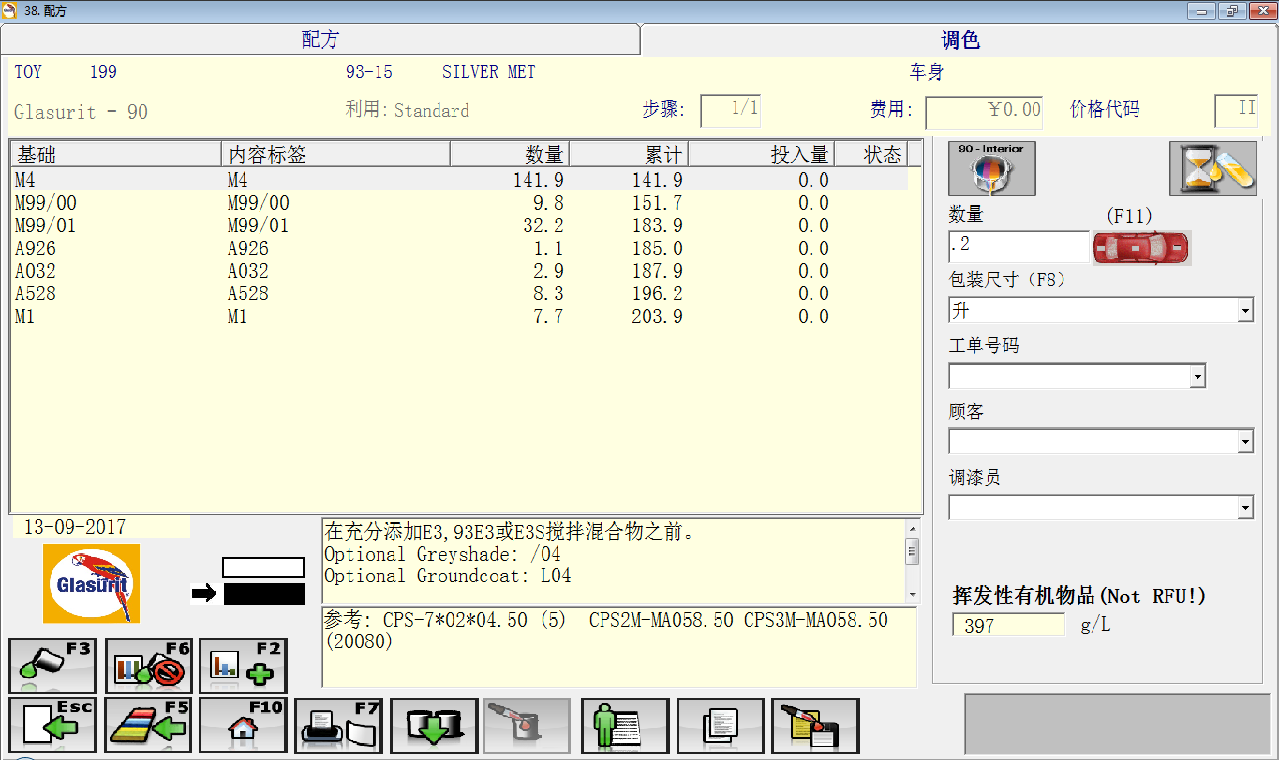Click the 数量 column header in the table
Screen dimensions: 1280x761
point(510,154)
